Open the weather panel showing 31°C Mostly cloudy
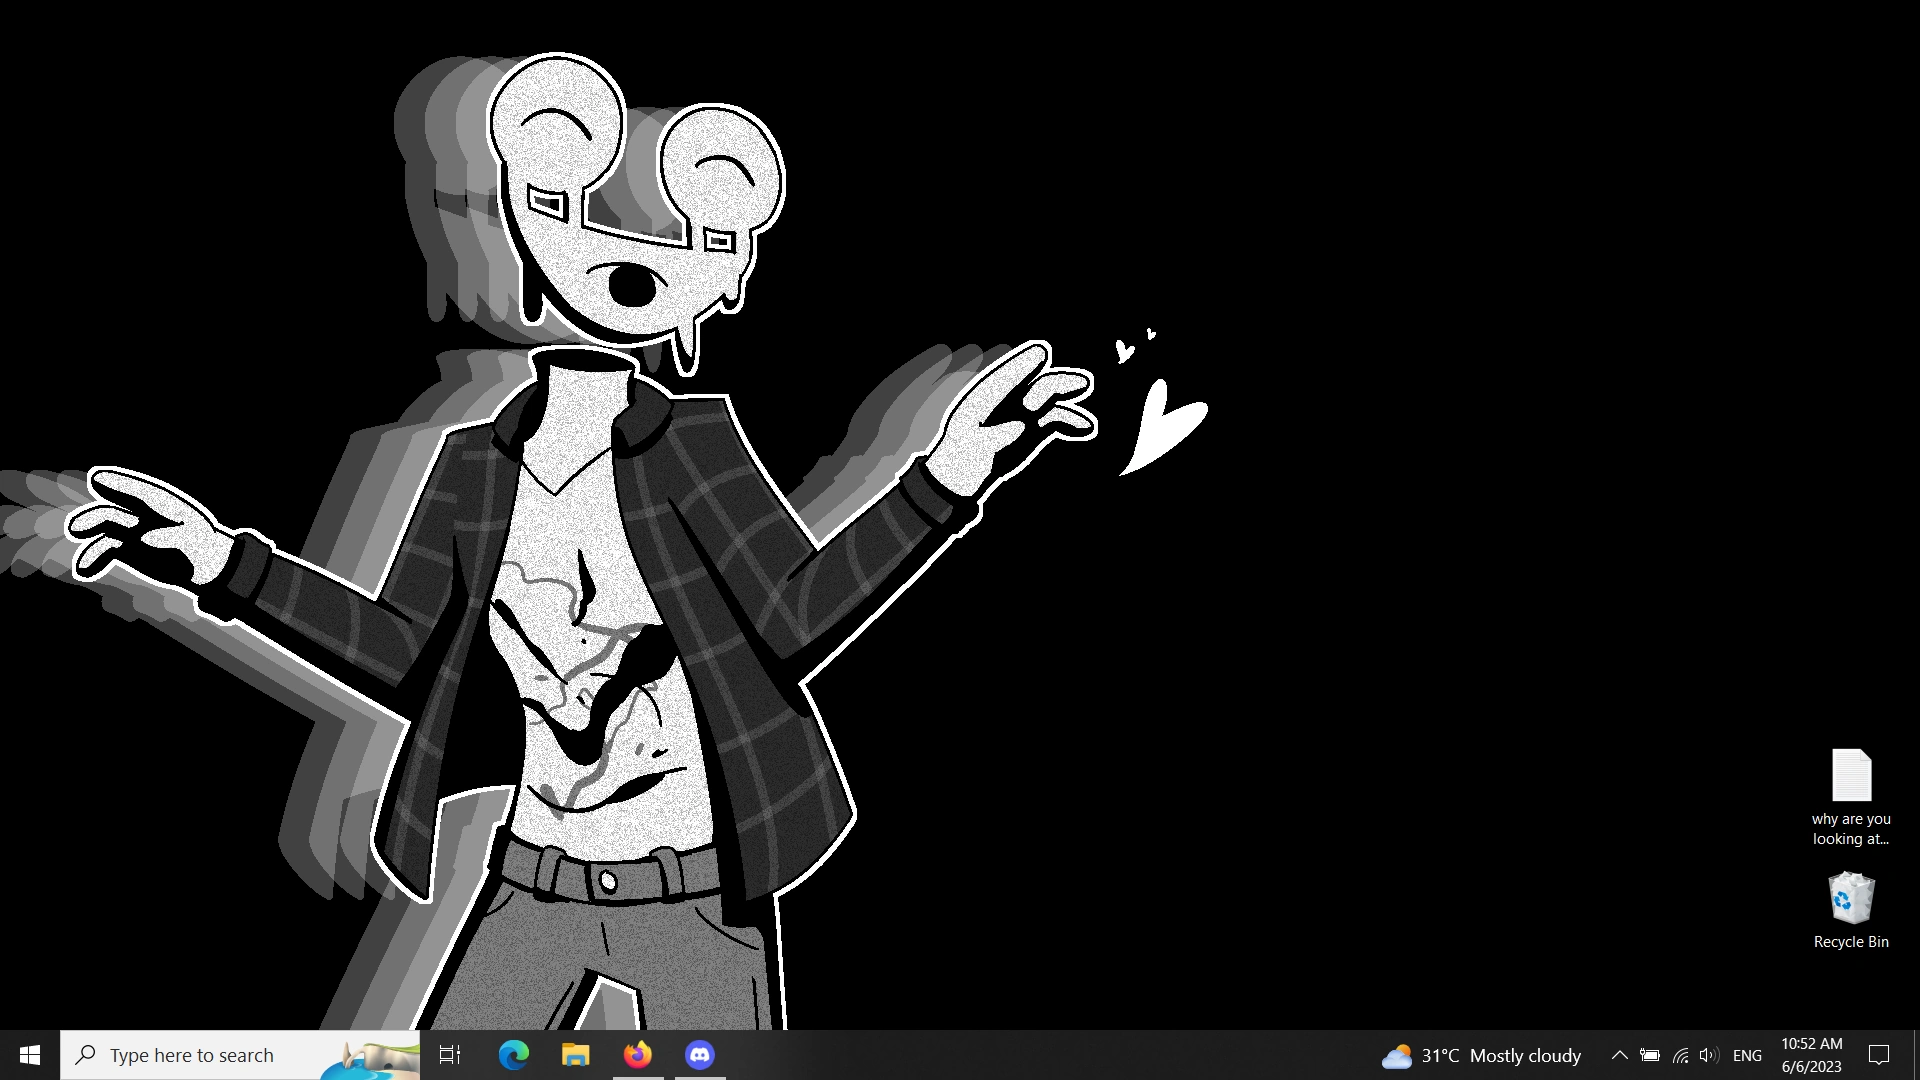The image size is (1920, 1080). point(1480,1054)
